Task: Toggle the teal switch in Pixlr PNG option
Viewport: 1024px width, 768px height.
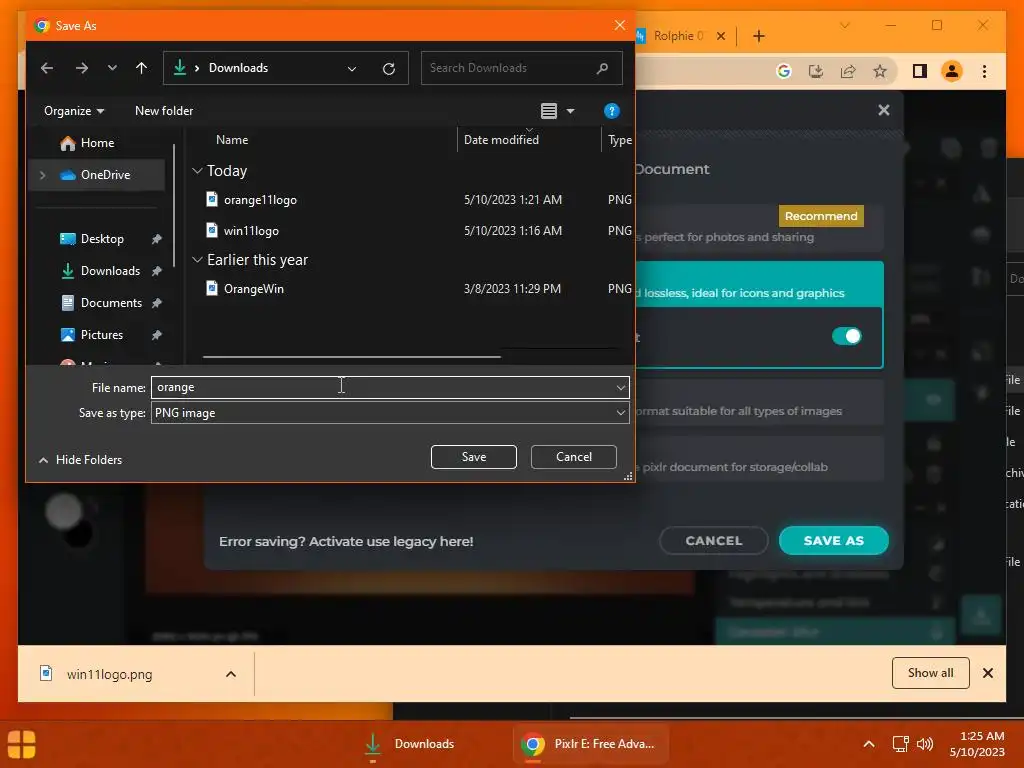Action: click(x=846, y=336)
